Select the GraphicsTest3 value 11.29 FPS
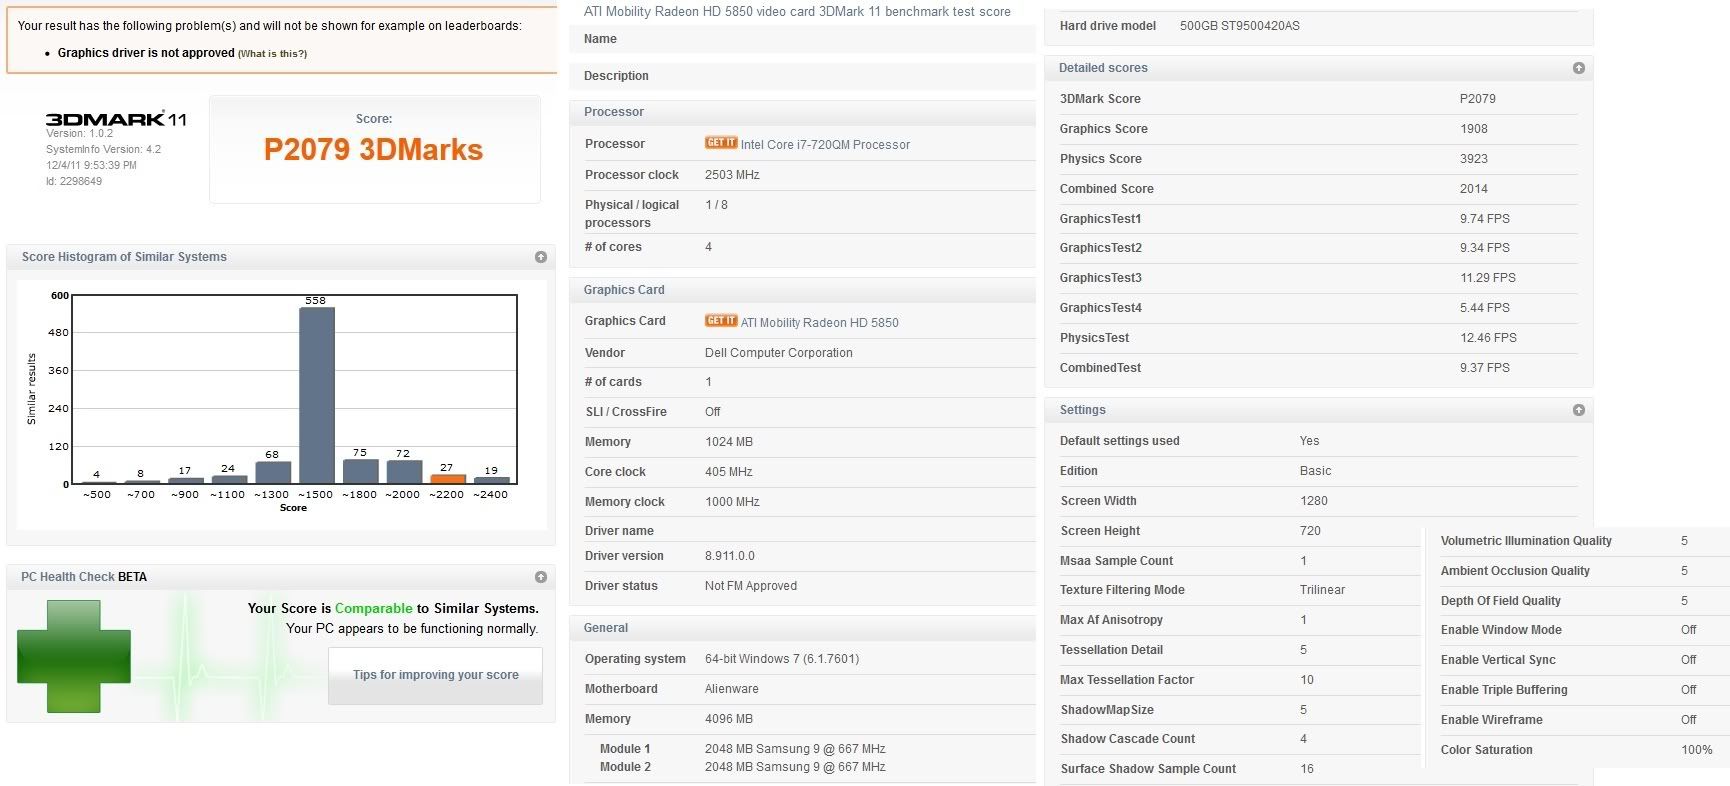 coord(1488,278)
